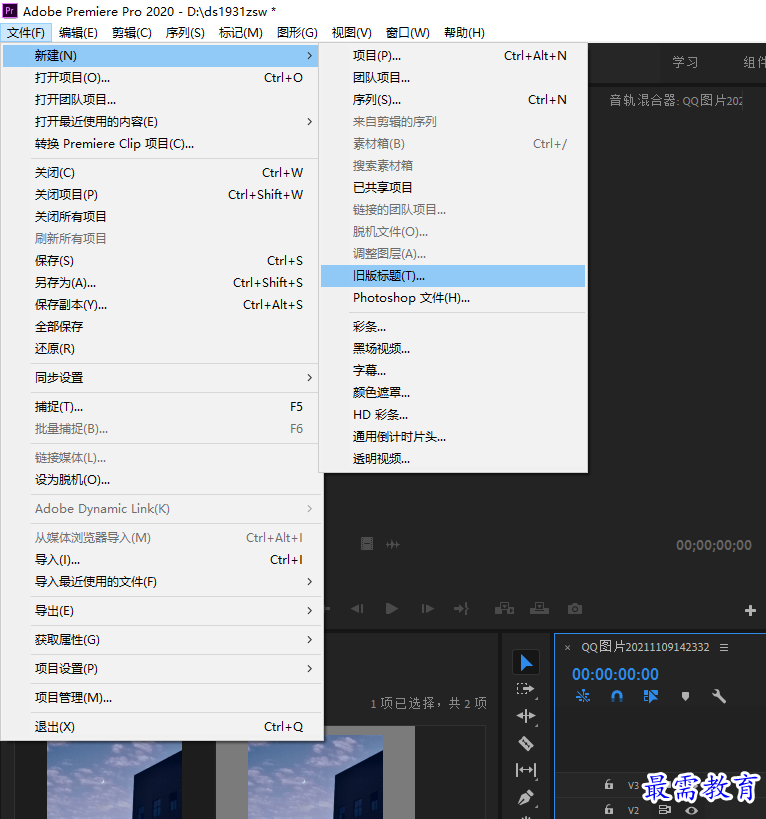
Task: Click the Premiere Pro app icon in title bar
Action: coord(10,10)
